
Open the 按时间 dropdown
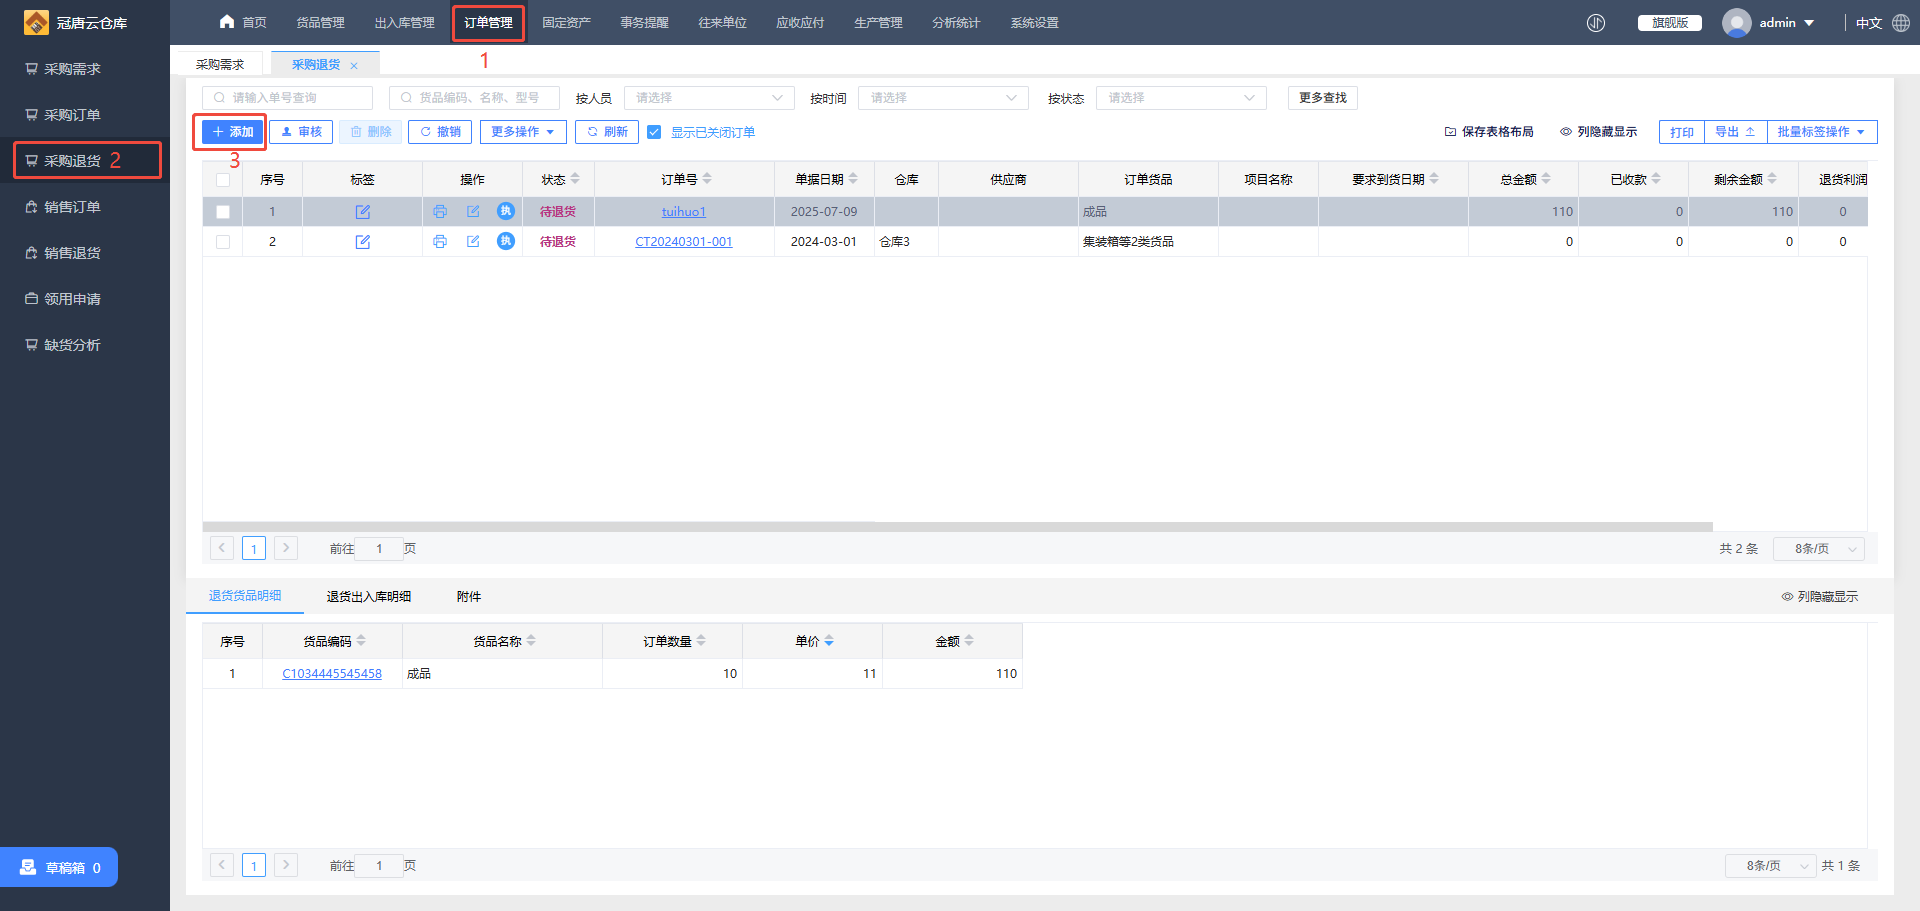click(x=943, y=98)
